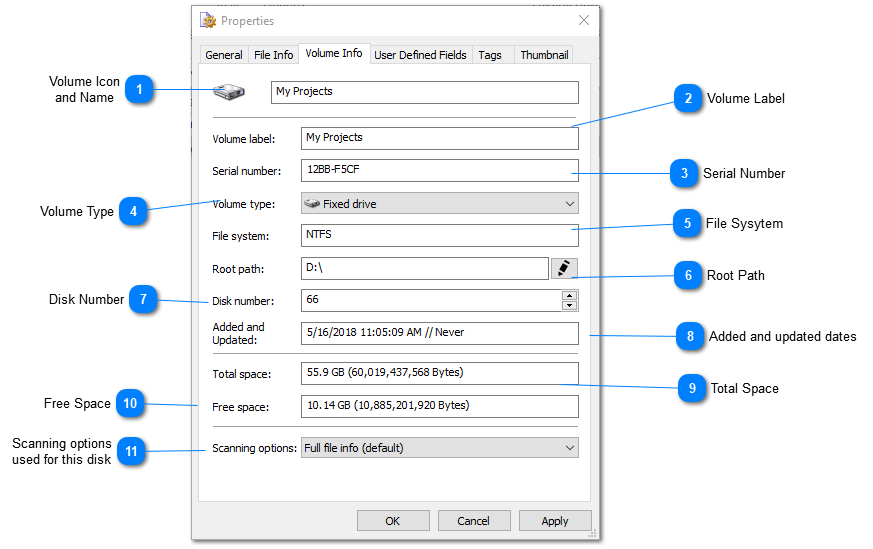
Task: Decrease disk number with down arrow
Action: [x=569, y=305]
